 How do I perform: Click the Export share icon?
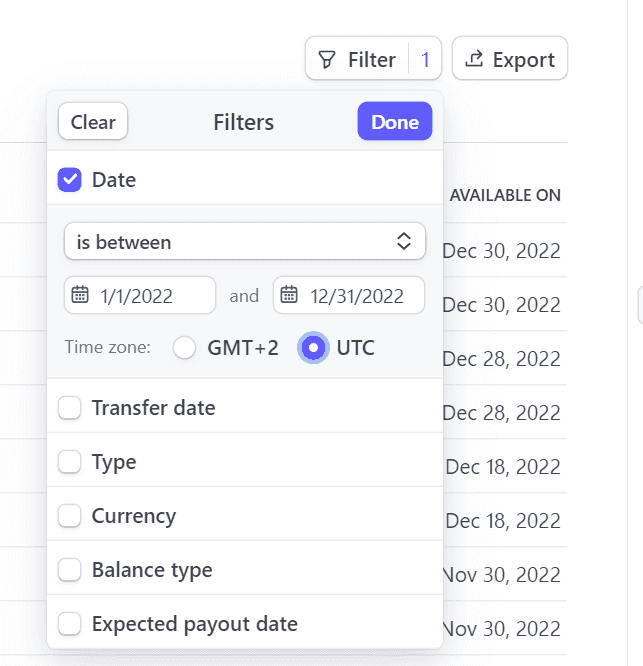(475, 60)
